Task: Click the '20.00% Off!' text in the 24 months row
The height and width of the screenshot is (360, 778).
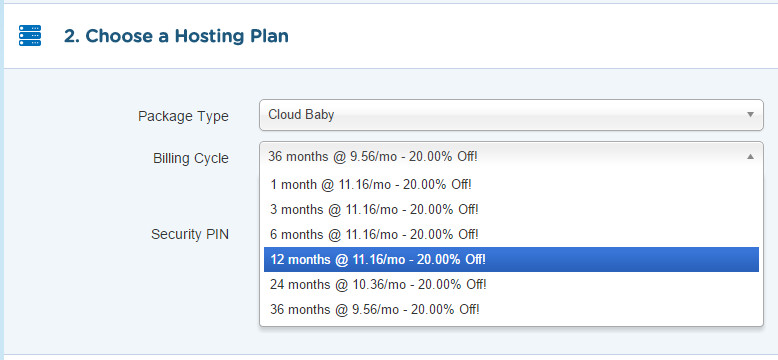Action: (x=453, y=285)
